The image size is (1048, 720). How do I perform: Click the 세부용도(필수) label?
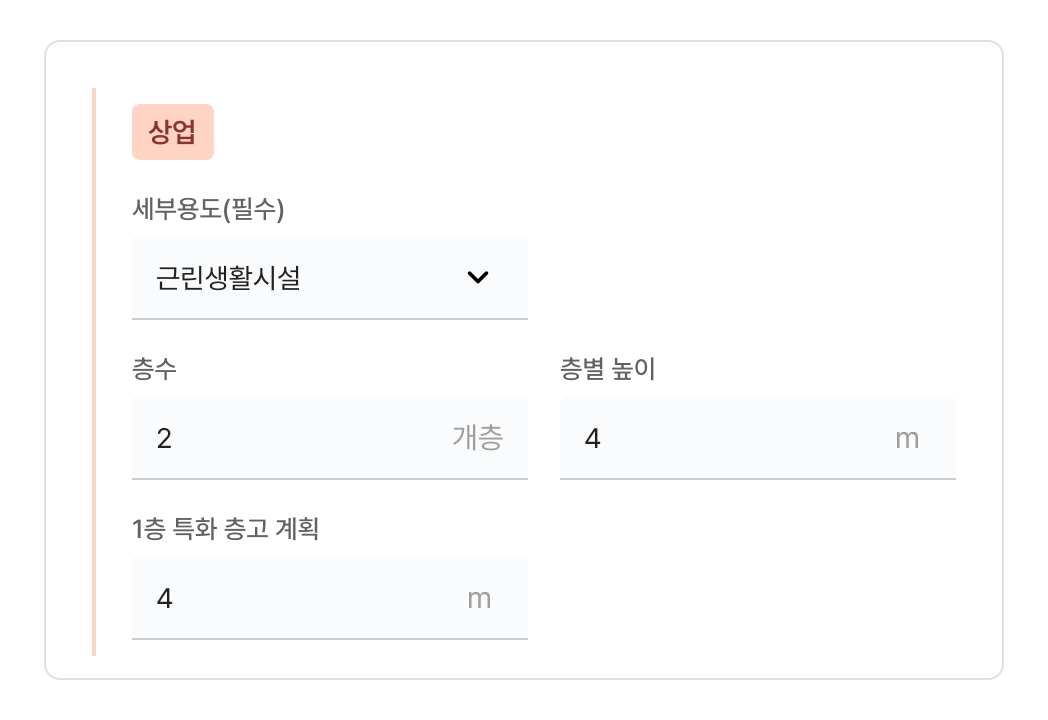click(x=208, y=209)
